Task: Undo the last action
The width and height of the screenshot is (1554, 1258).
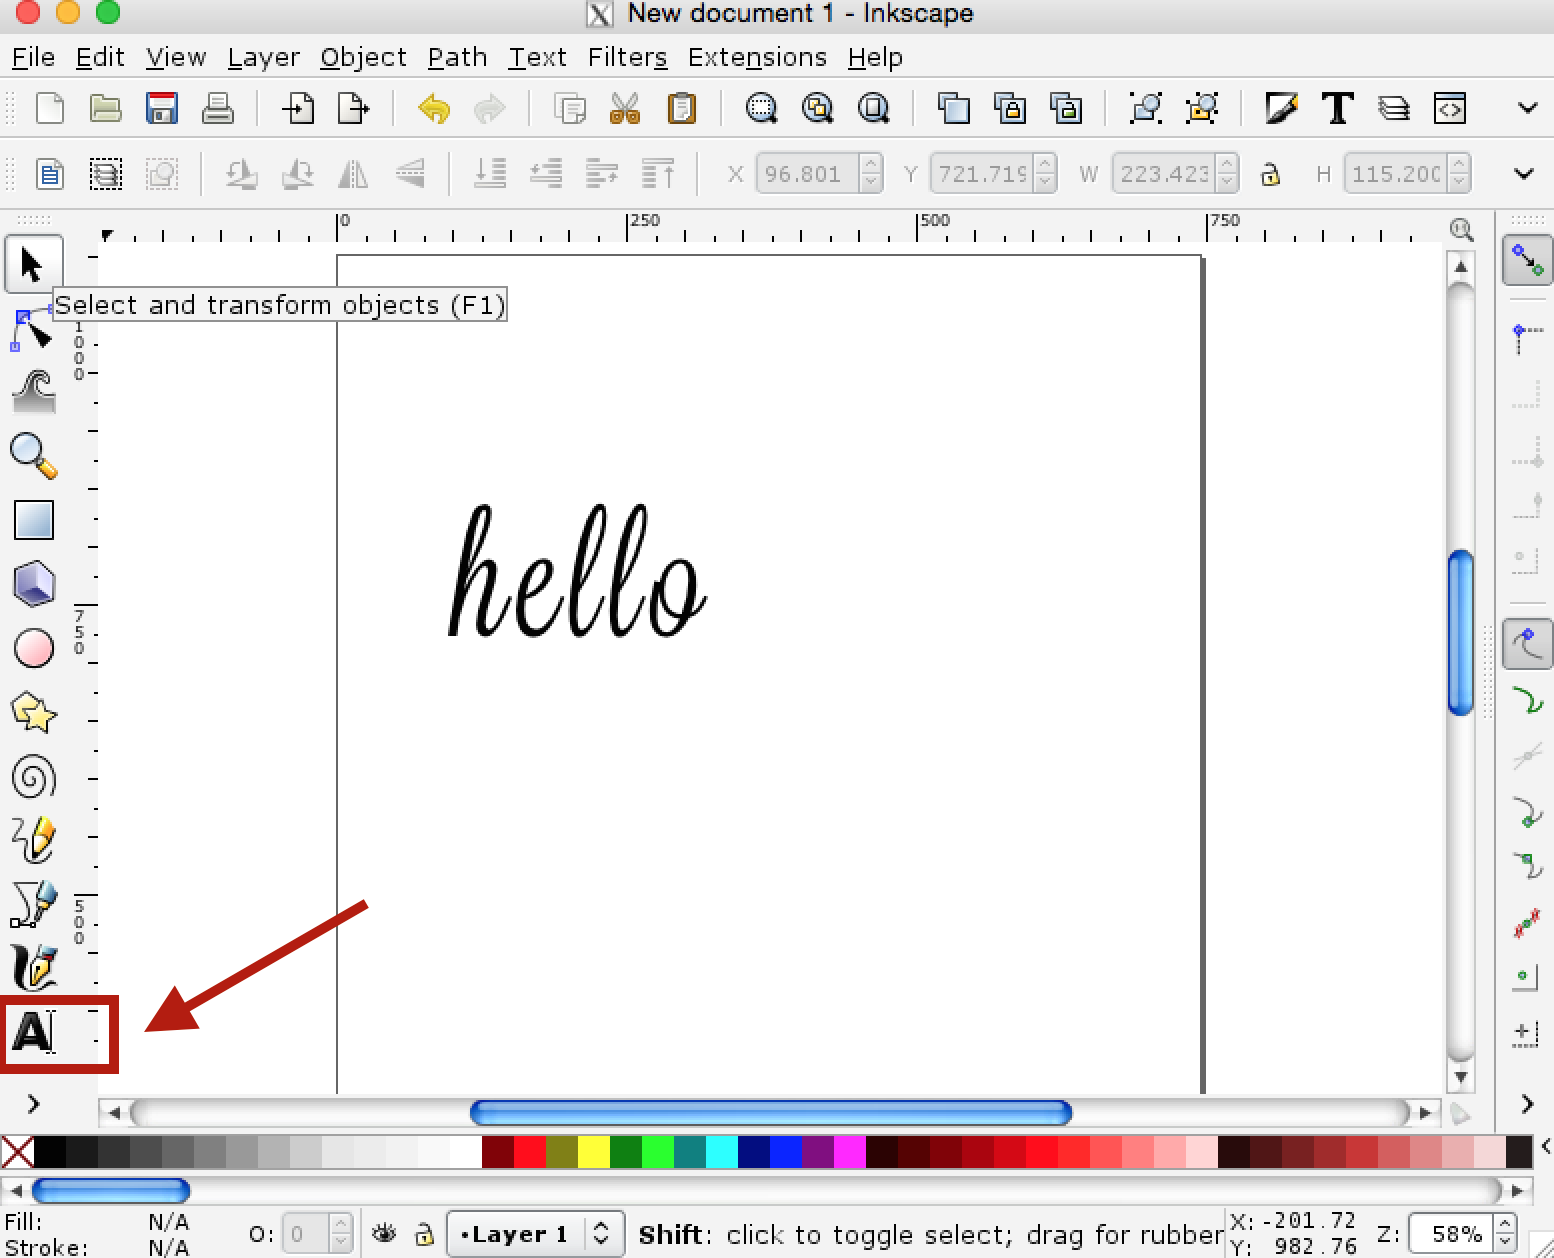Action: pos(433,107)
